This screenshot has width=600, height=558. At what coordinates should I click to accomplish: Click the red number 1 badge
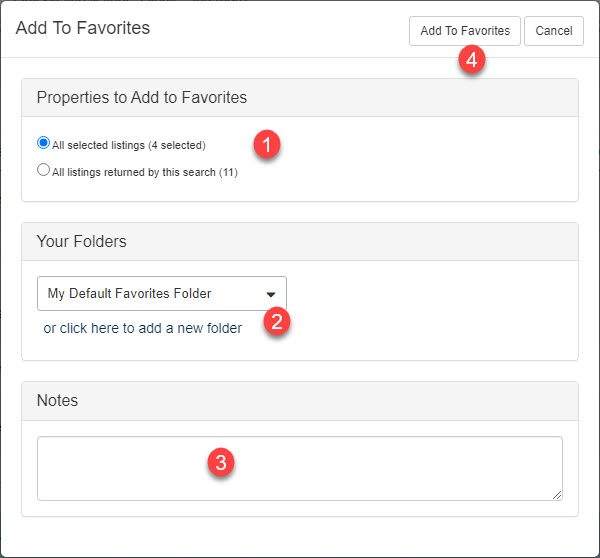[267, 144]
